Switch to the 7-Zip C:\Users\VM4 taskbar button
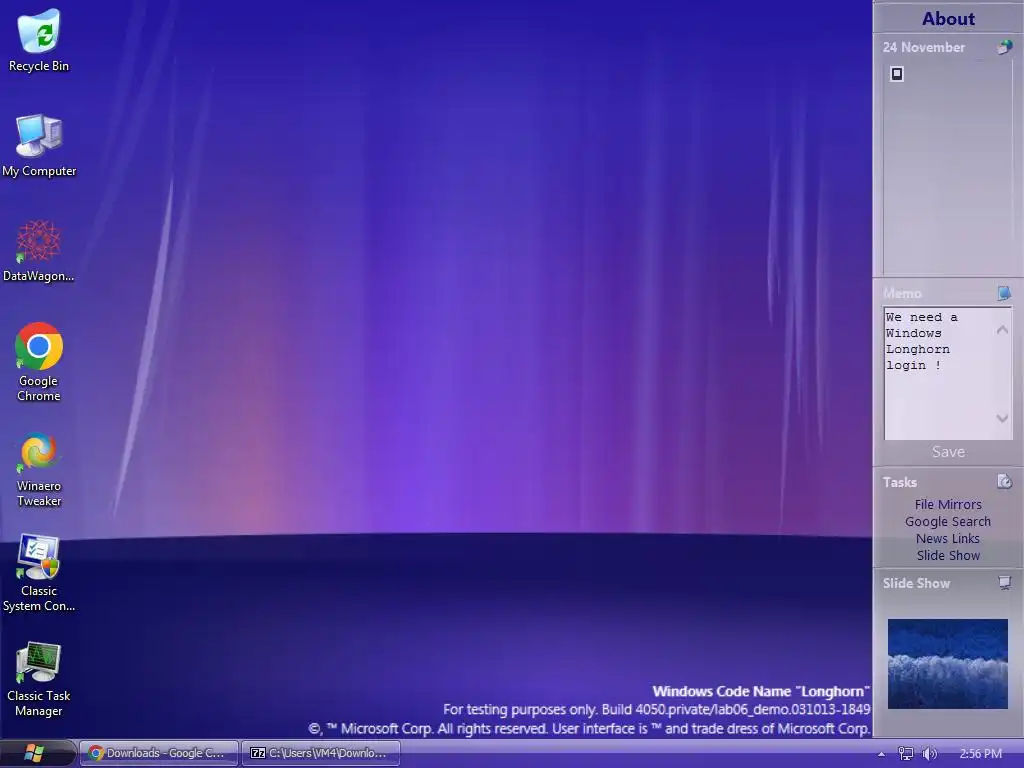 [x=320, y=753]
